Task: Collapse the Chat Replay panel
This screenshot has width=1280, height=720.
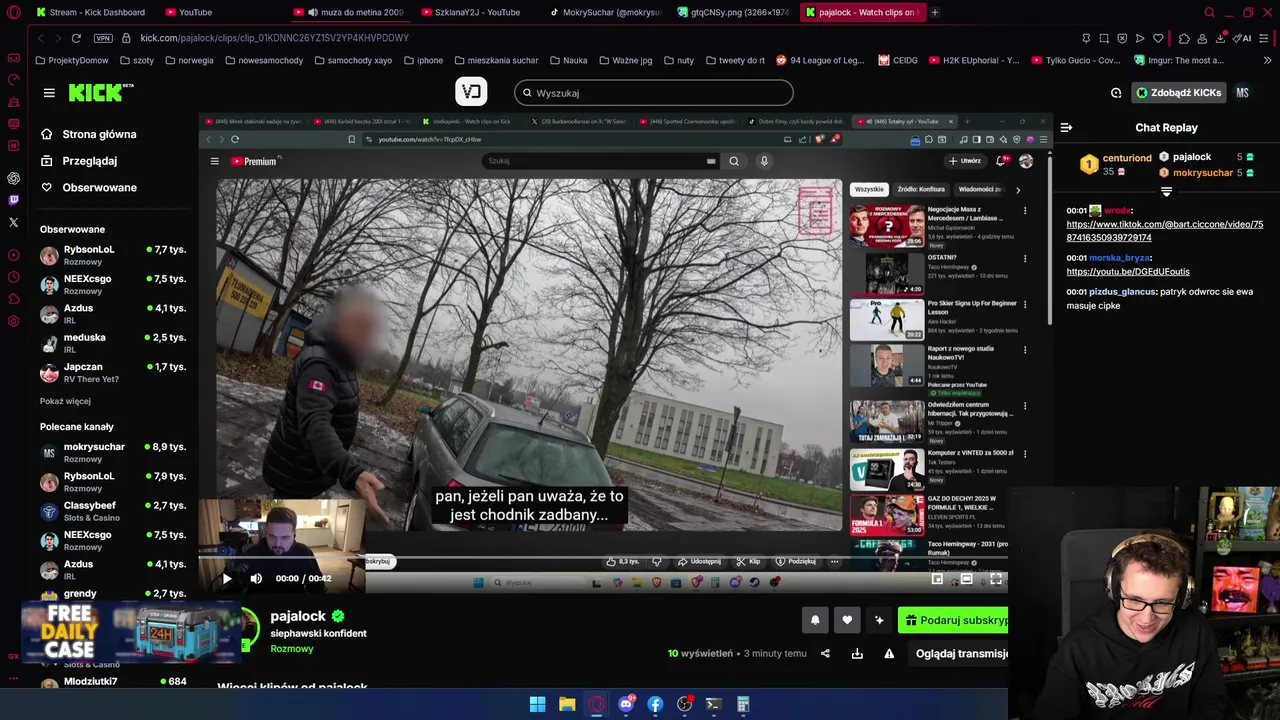Action: click(x=1066, y=128)
